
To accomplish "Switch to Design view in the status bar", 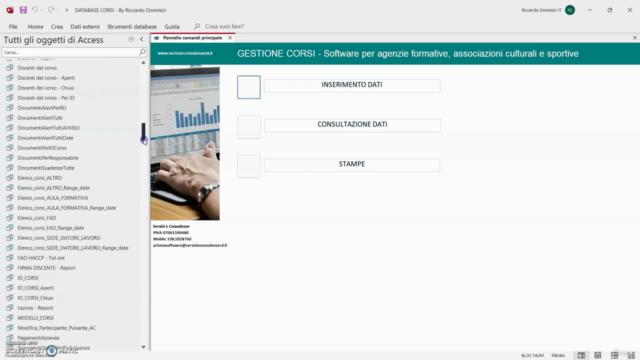I will tap(631, 356).
